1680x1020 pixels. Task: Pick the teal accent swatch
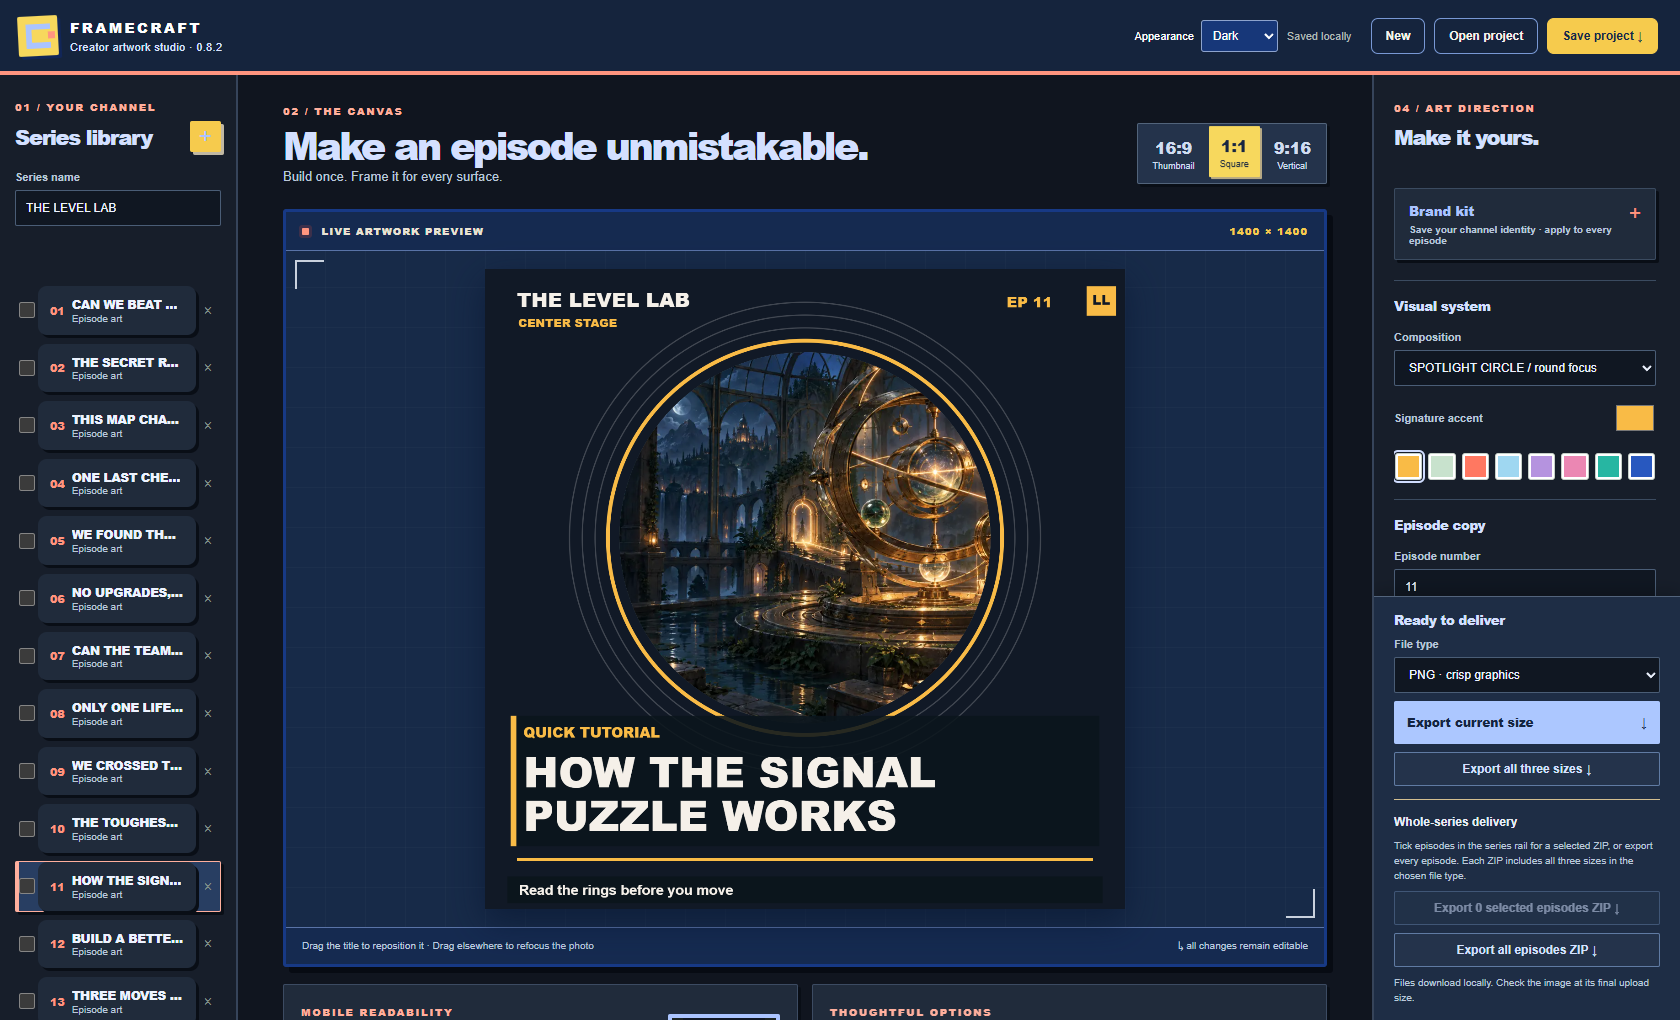pyautogui.click(x=1608, y=466)
